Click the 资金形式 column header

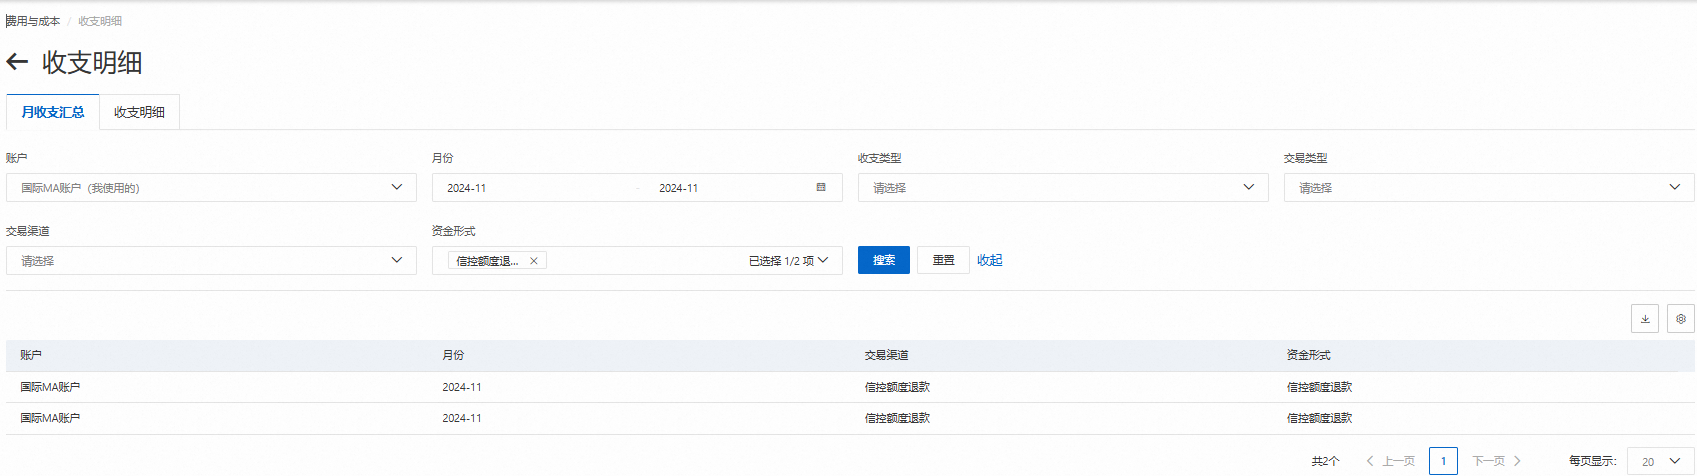tap(1309, 355)
